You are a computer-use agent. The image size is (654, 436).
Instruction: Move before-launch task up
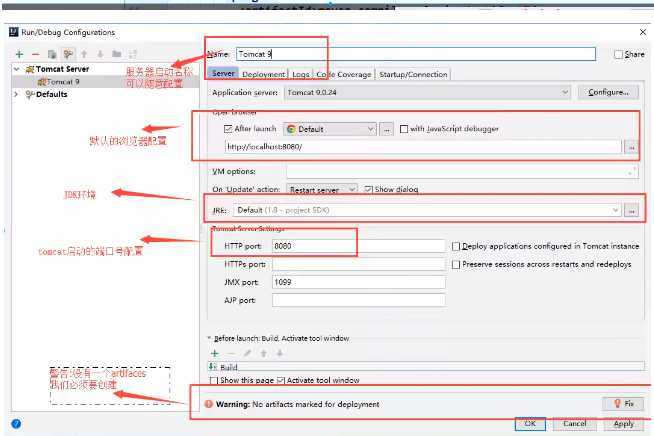pos(264,353)
